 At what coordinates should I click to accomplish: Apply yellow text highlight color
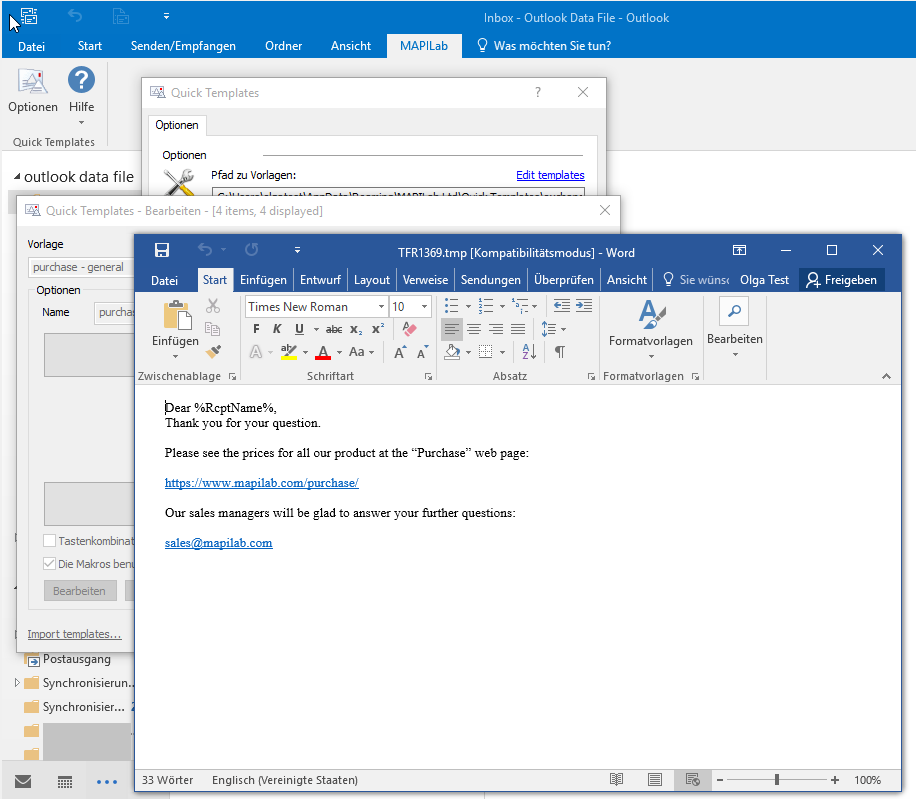point(289,352)
